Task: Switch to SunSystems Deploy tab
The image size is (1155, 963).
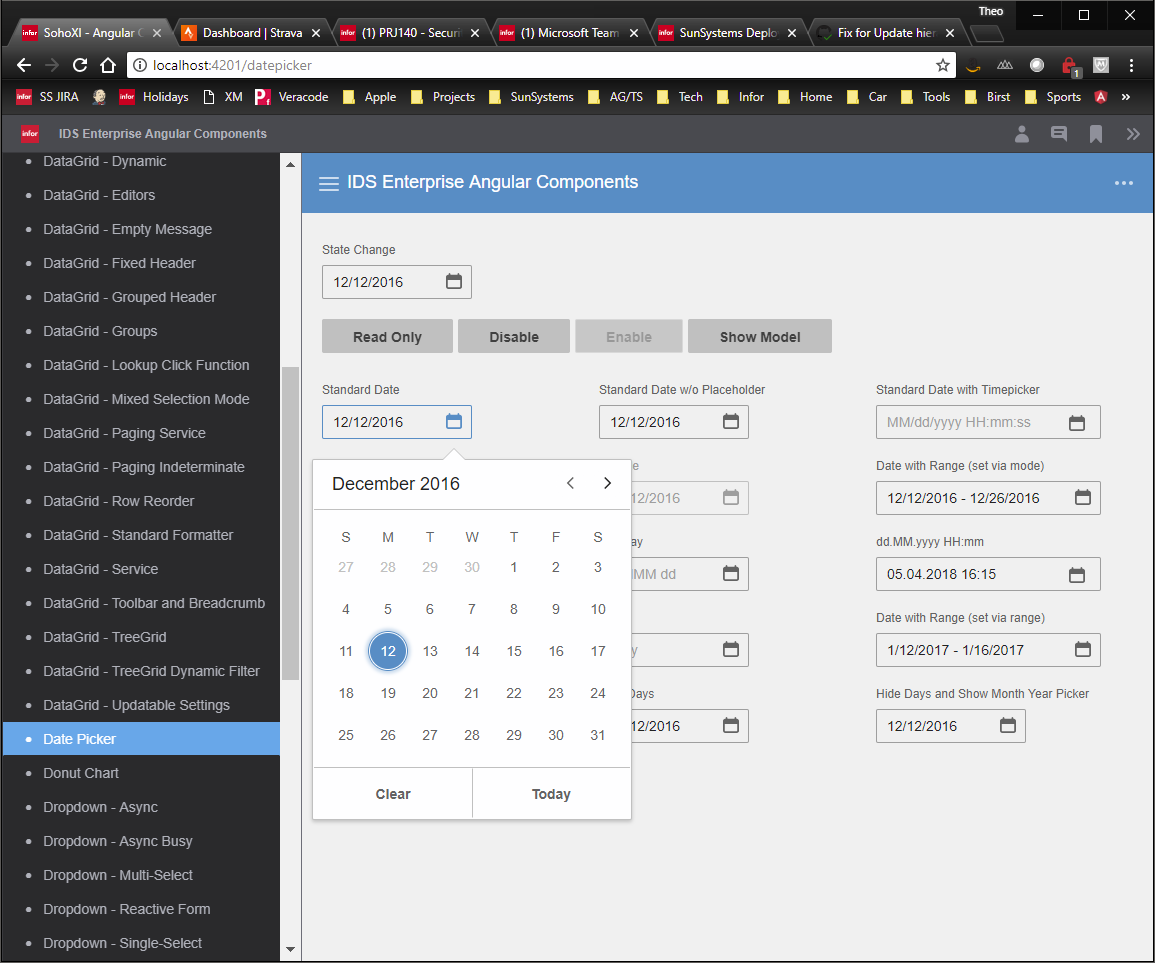Action: (728, 32)
